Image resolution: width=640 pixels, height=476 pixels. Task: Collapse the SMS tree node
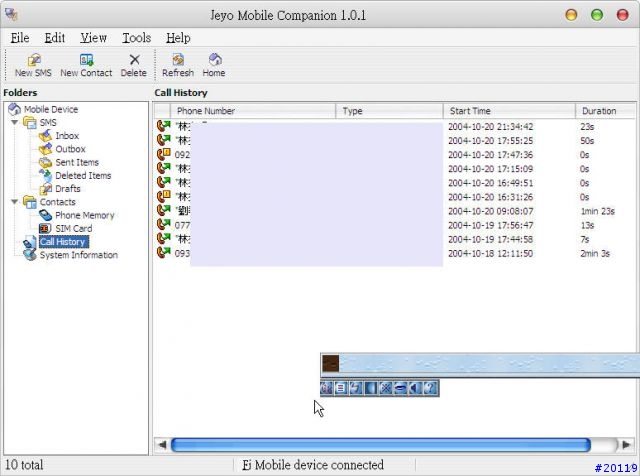click(x=15, y=122)
